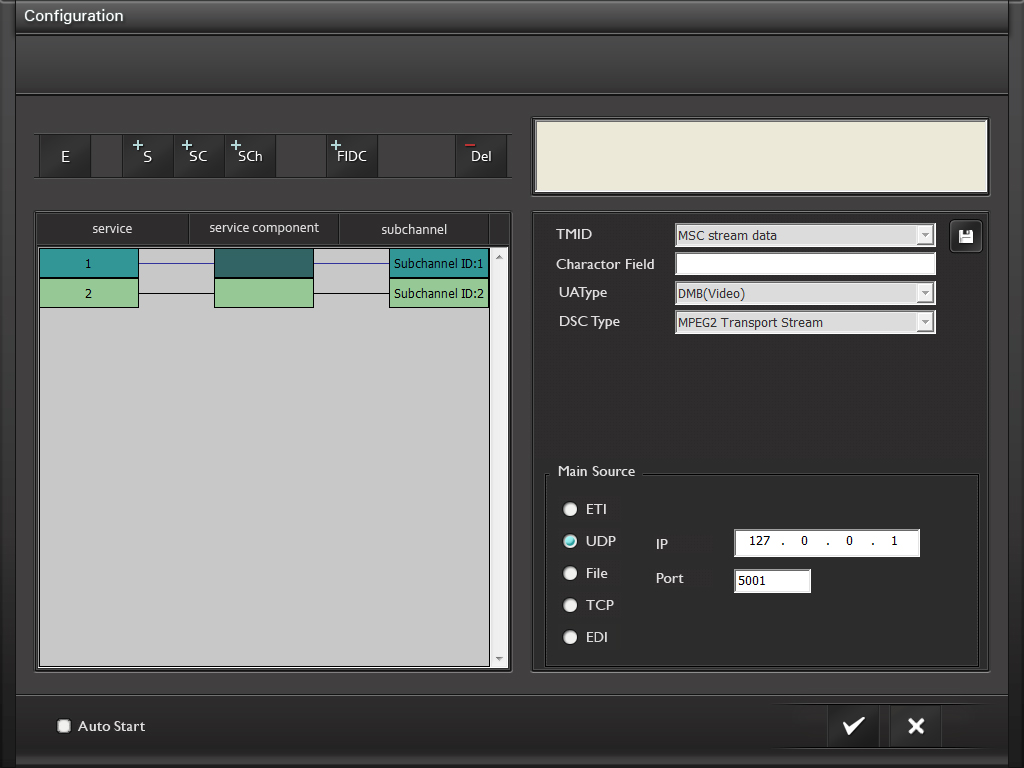Cancel configuration with the X button

click(x=915, y=726)
